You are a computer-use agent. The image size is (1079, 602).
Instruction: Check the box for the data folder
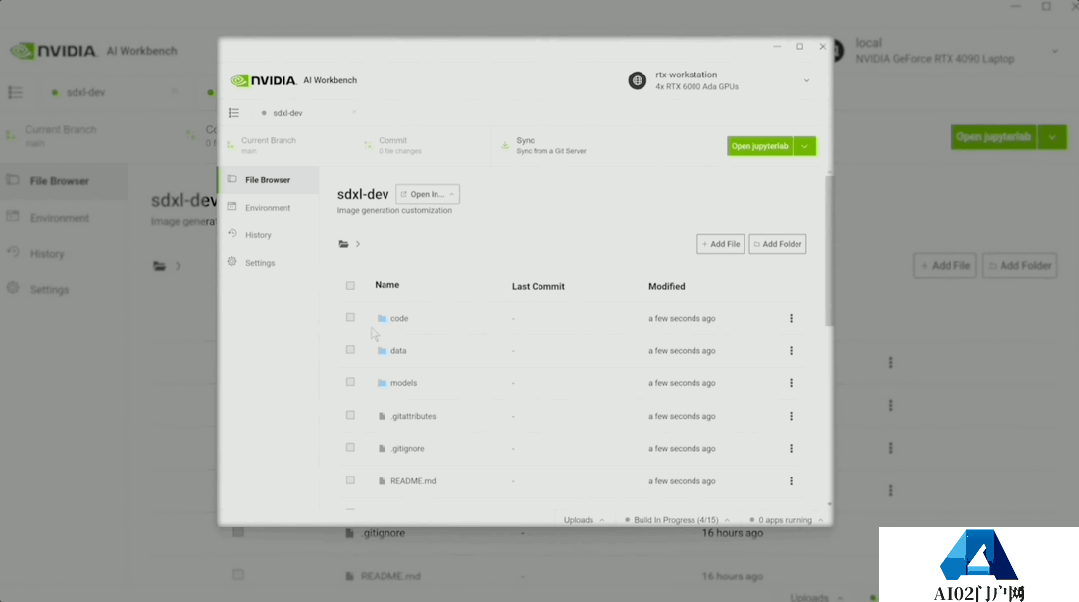(350, 350)
